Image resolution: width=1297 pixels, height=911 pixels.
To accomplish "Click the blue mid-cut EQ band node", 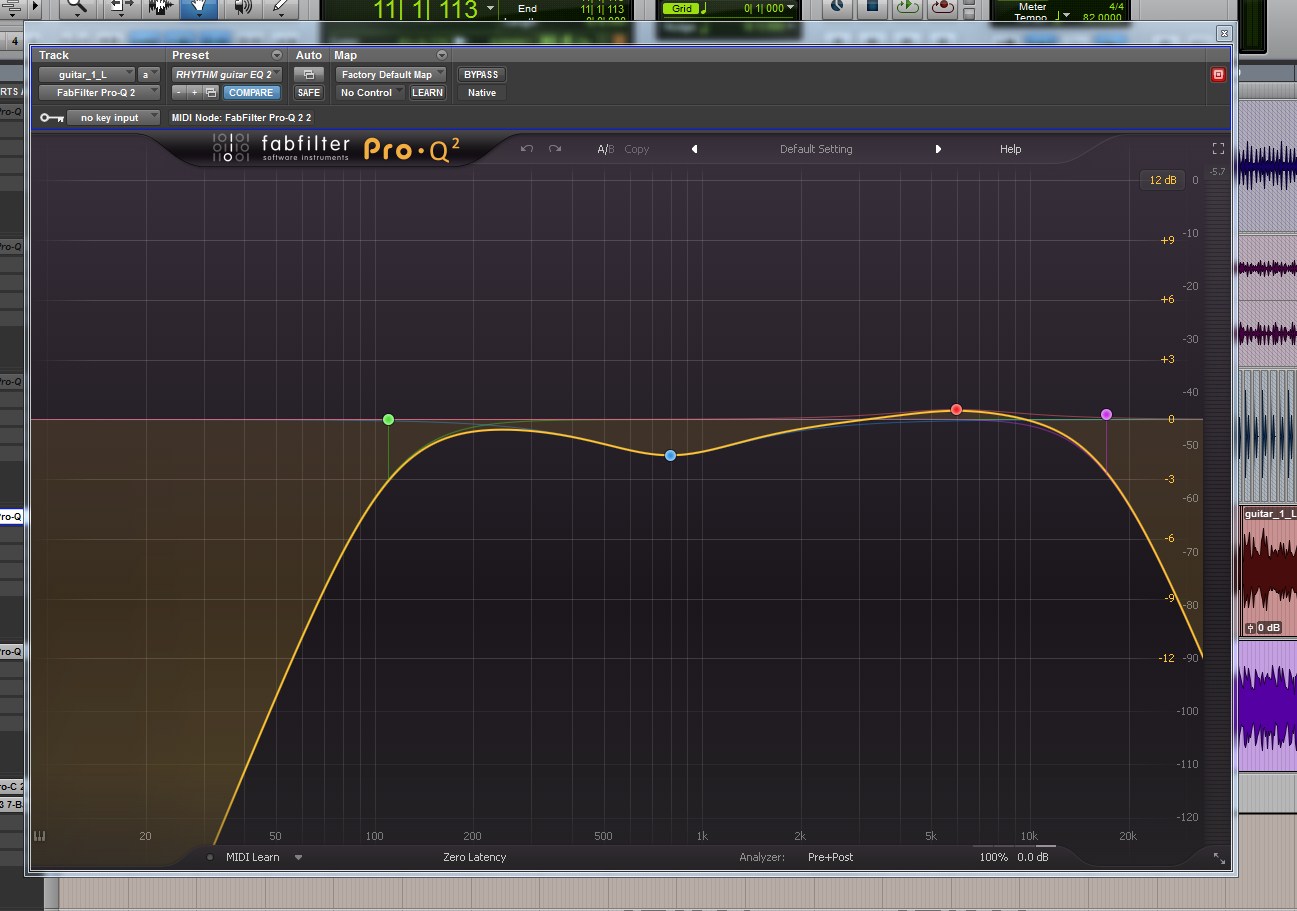I will [671, 455].
